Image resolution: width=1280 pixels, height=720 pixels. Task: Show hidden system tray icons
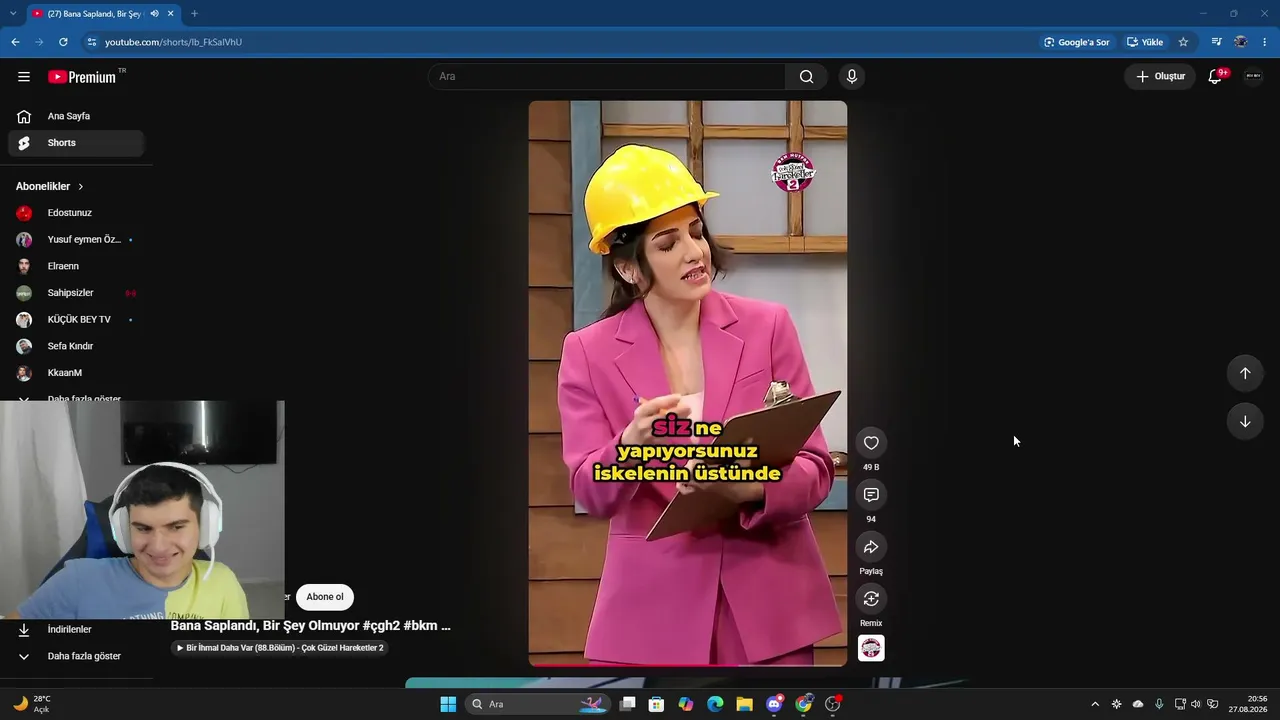[1095, 704]
